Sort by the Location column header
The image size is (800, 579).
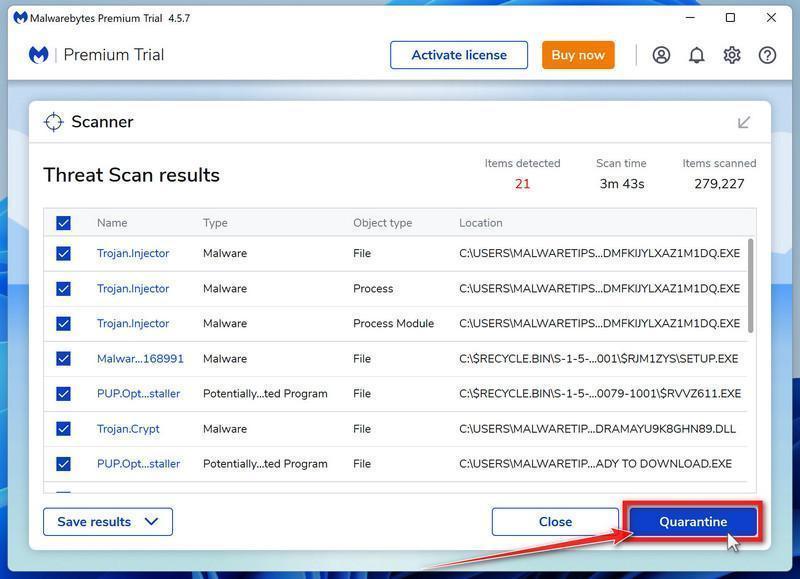(481, 223)
